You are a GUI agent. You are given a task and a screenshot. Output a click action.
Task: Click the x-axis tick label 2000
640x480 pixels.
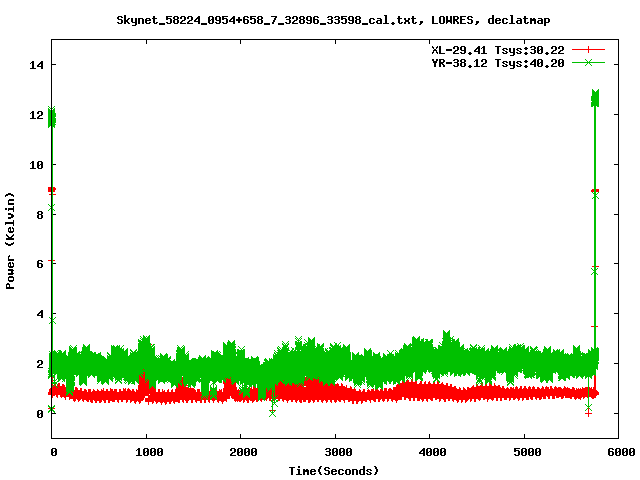coord(243,452)
